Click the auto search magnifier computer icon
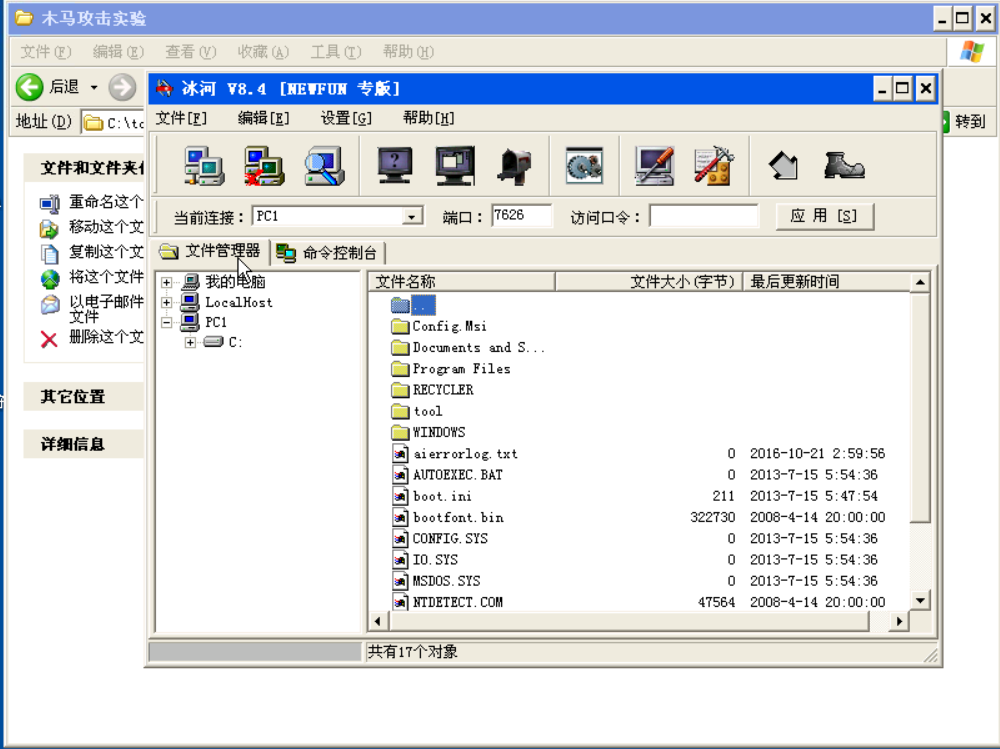Viewport: 1000px width, 749px height. [325, 166]
